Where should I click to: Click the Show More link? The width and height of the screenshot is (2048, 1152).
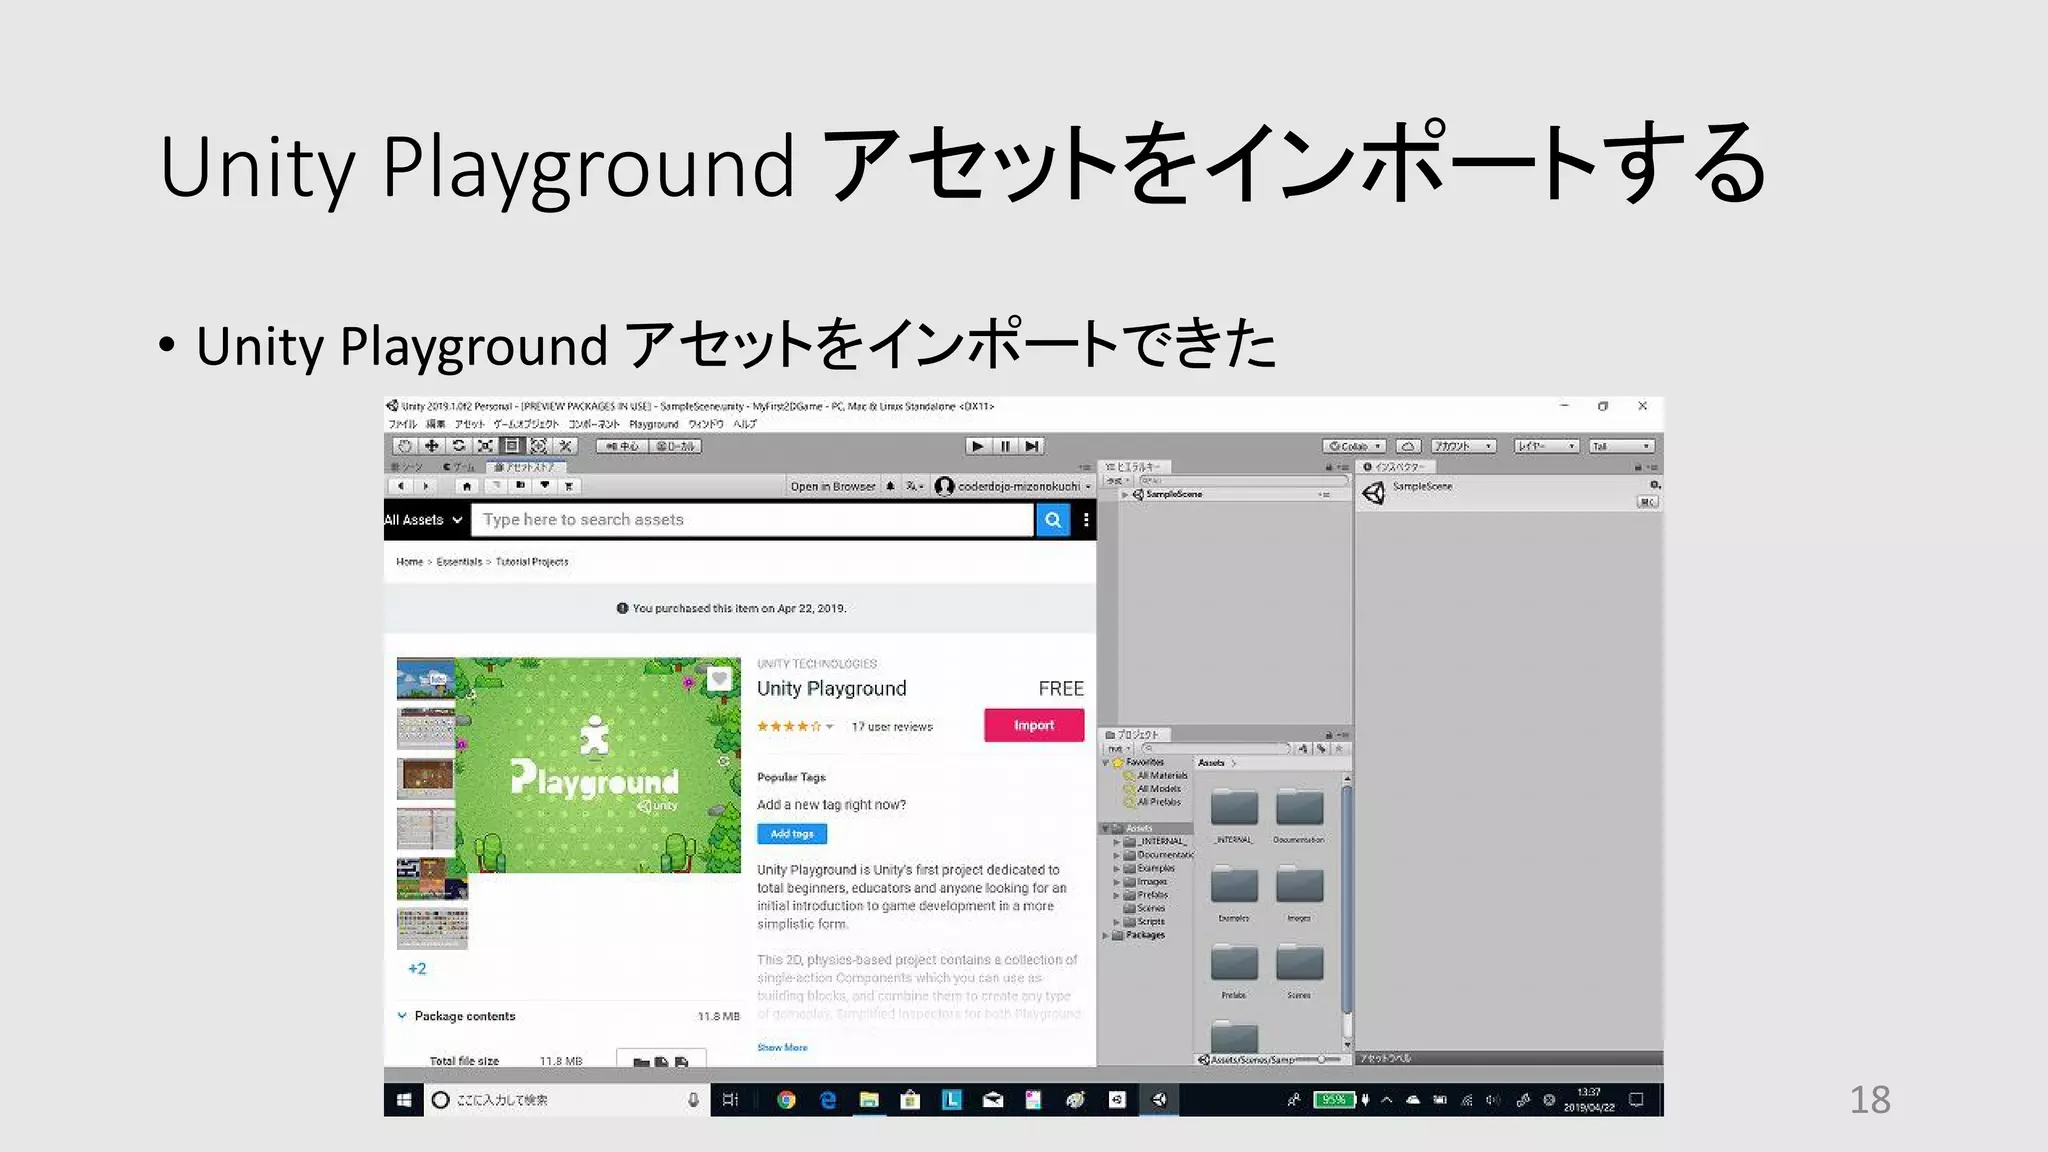(x=782, y=1047)
